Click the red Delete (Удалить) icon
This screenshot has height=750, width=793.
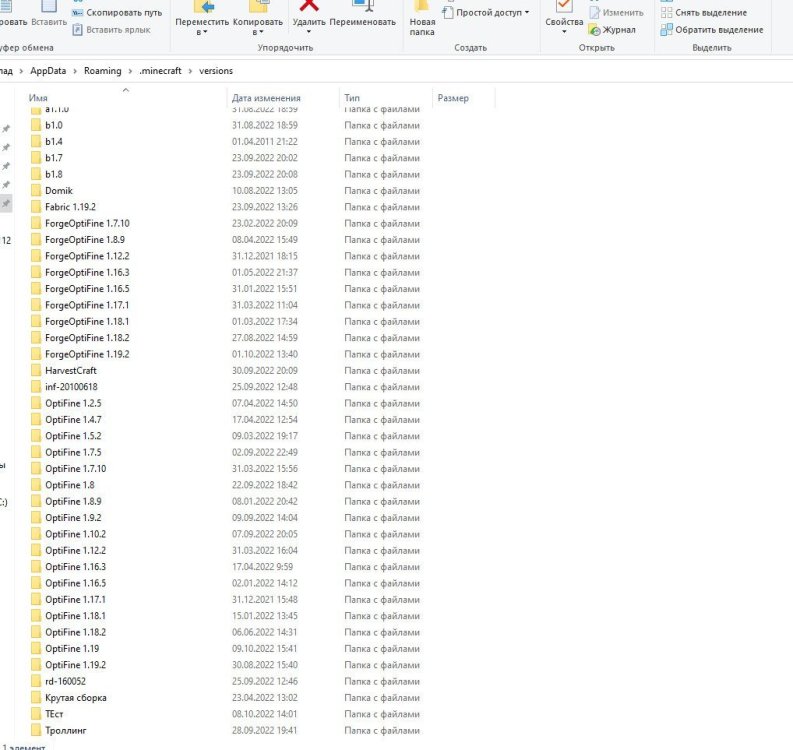click(309, 6)
